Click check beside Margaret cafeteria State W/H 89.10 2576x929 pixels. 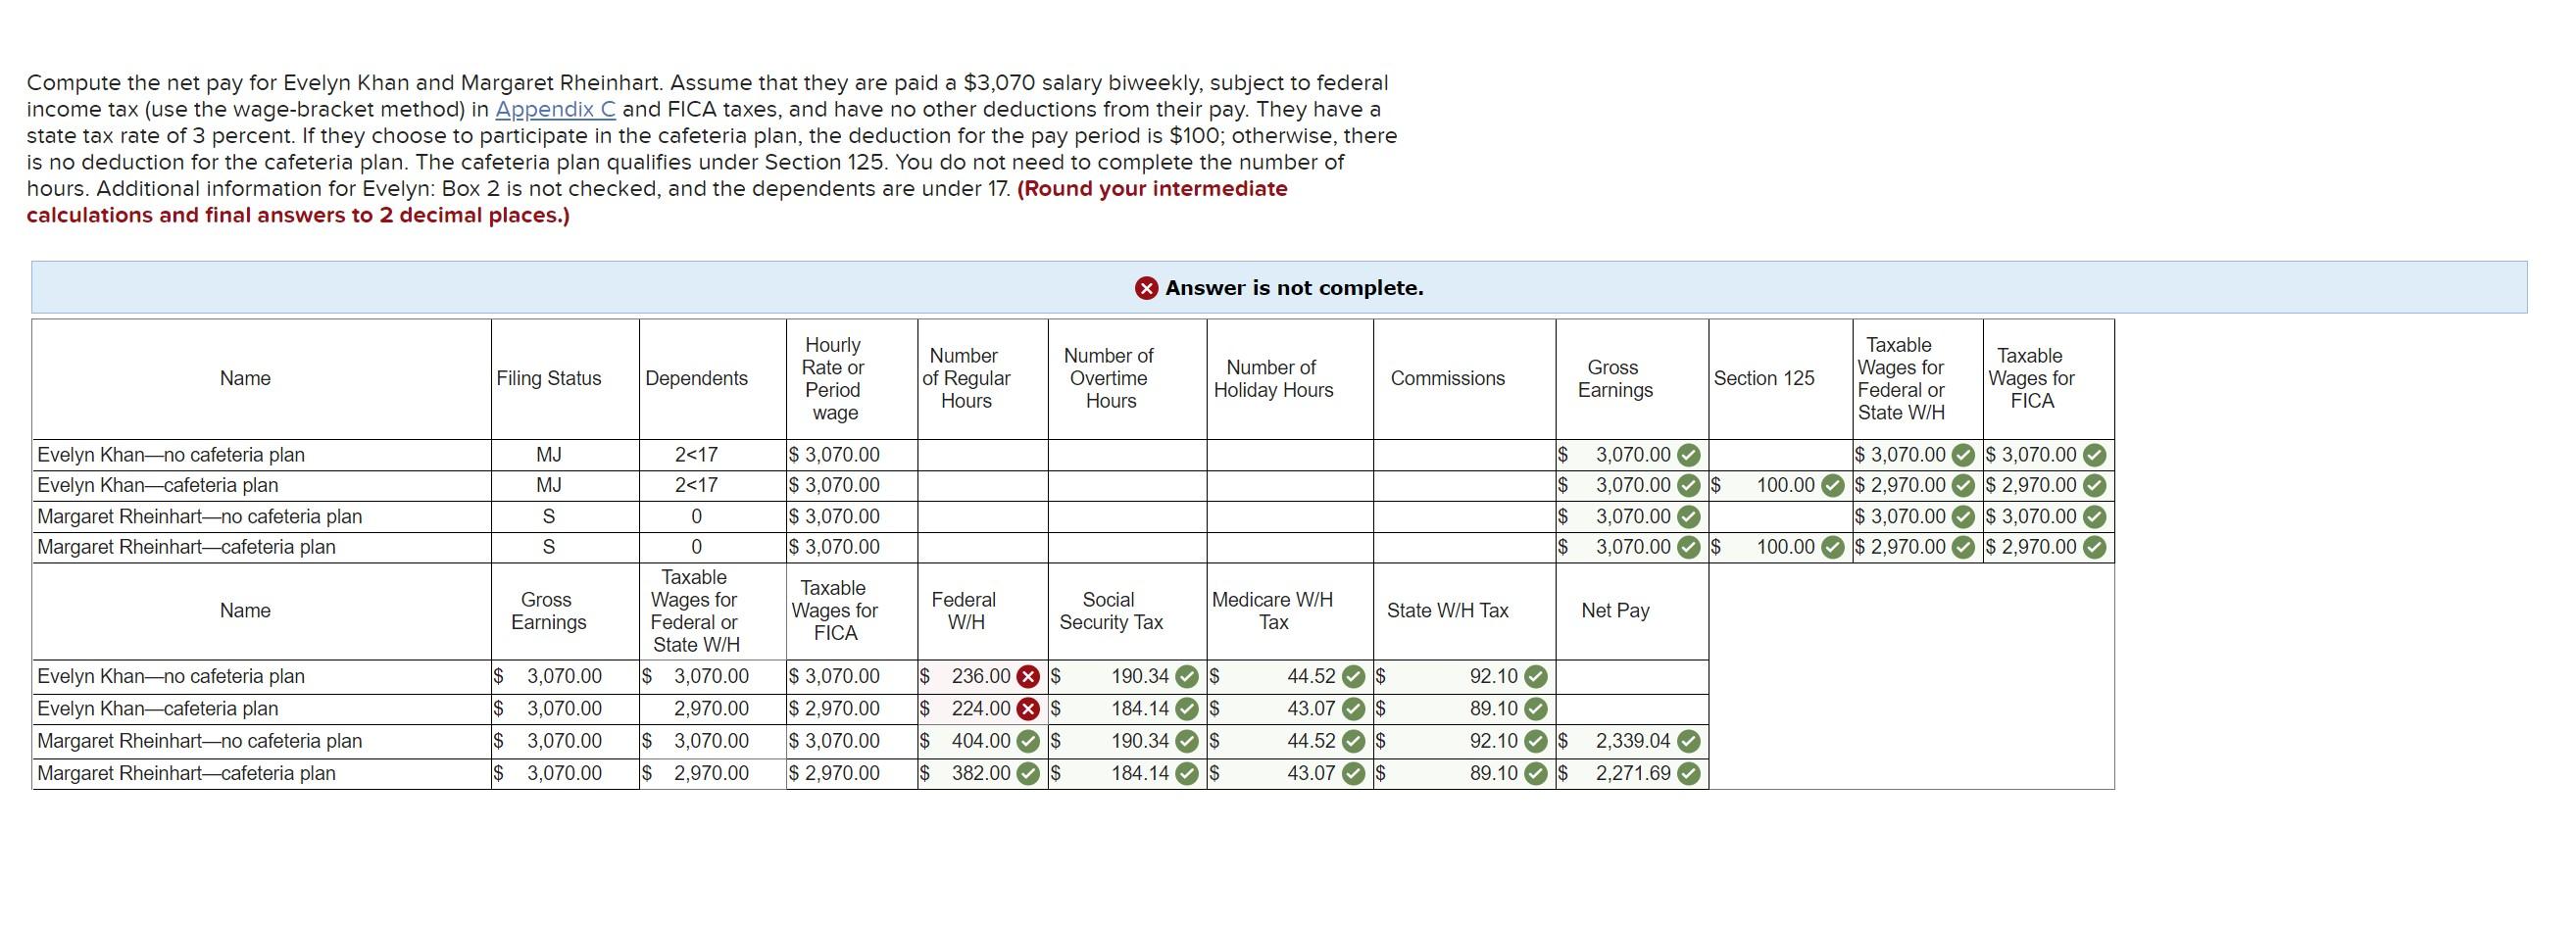pos(1535,773)
